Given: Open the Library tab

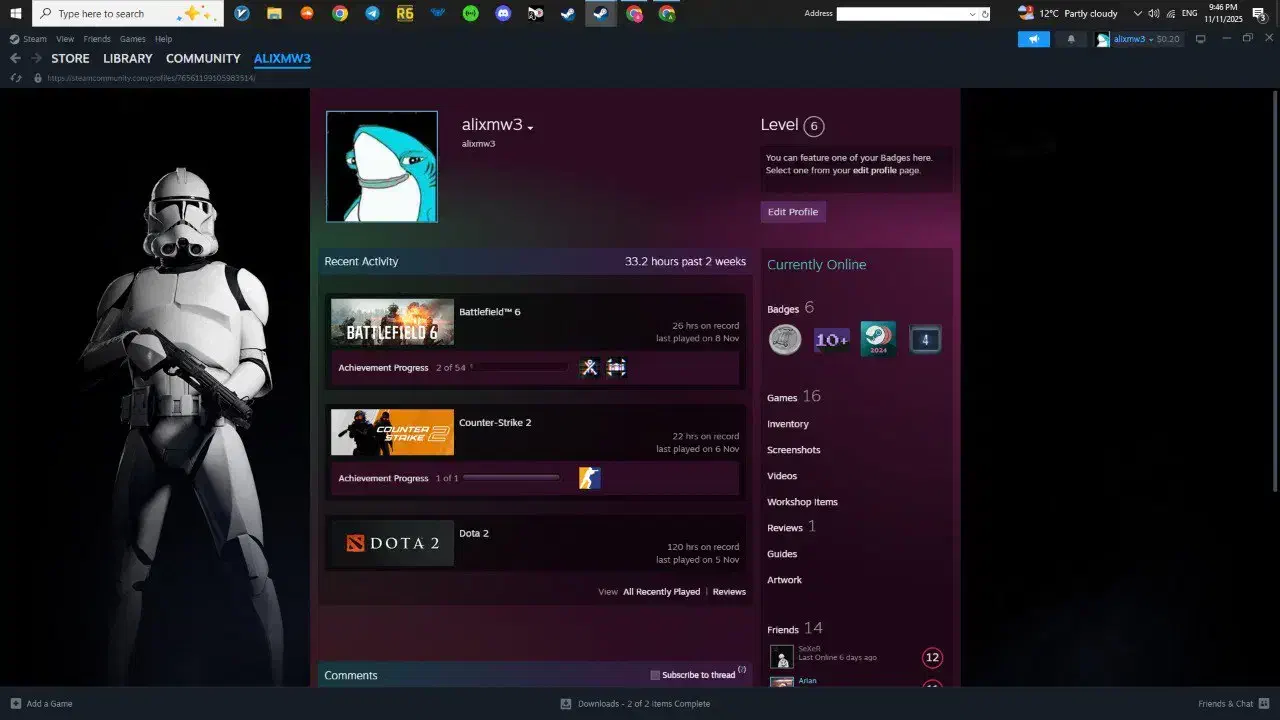Looking at the screenshot, I should [128, 59].
